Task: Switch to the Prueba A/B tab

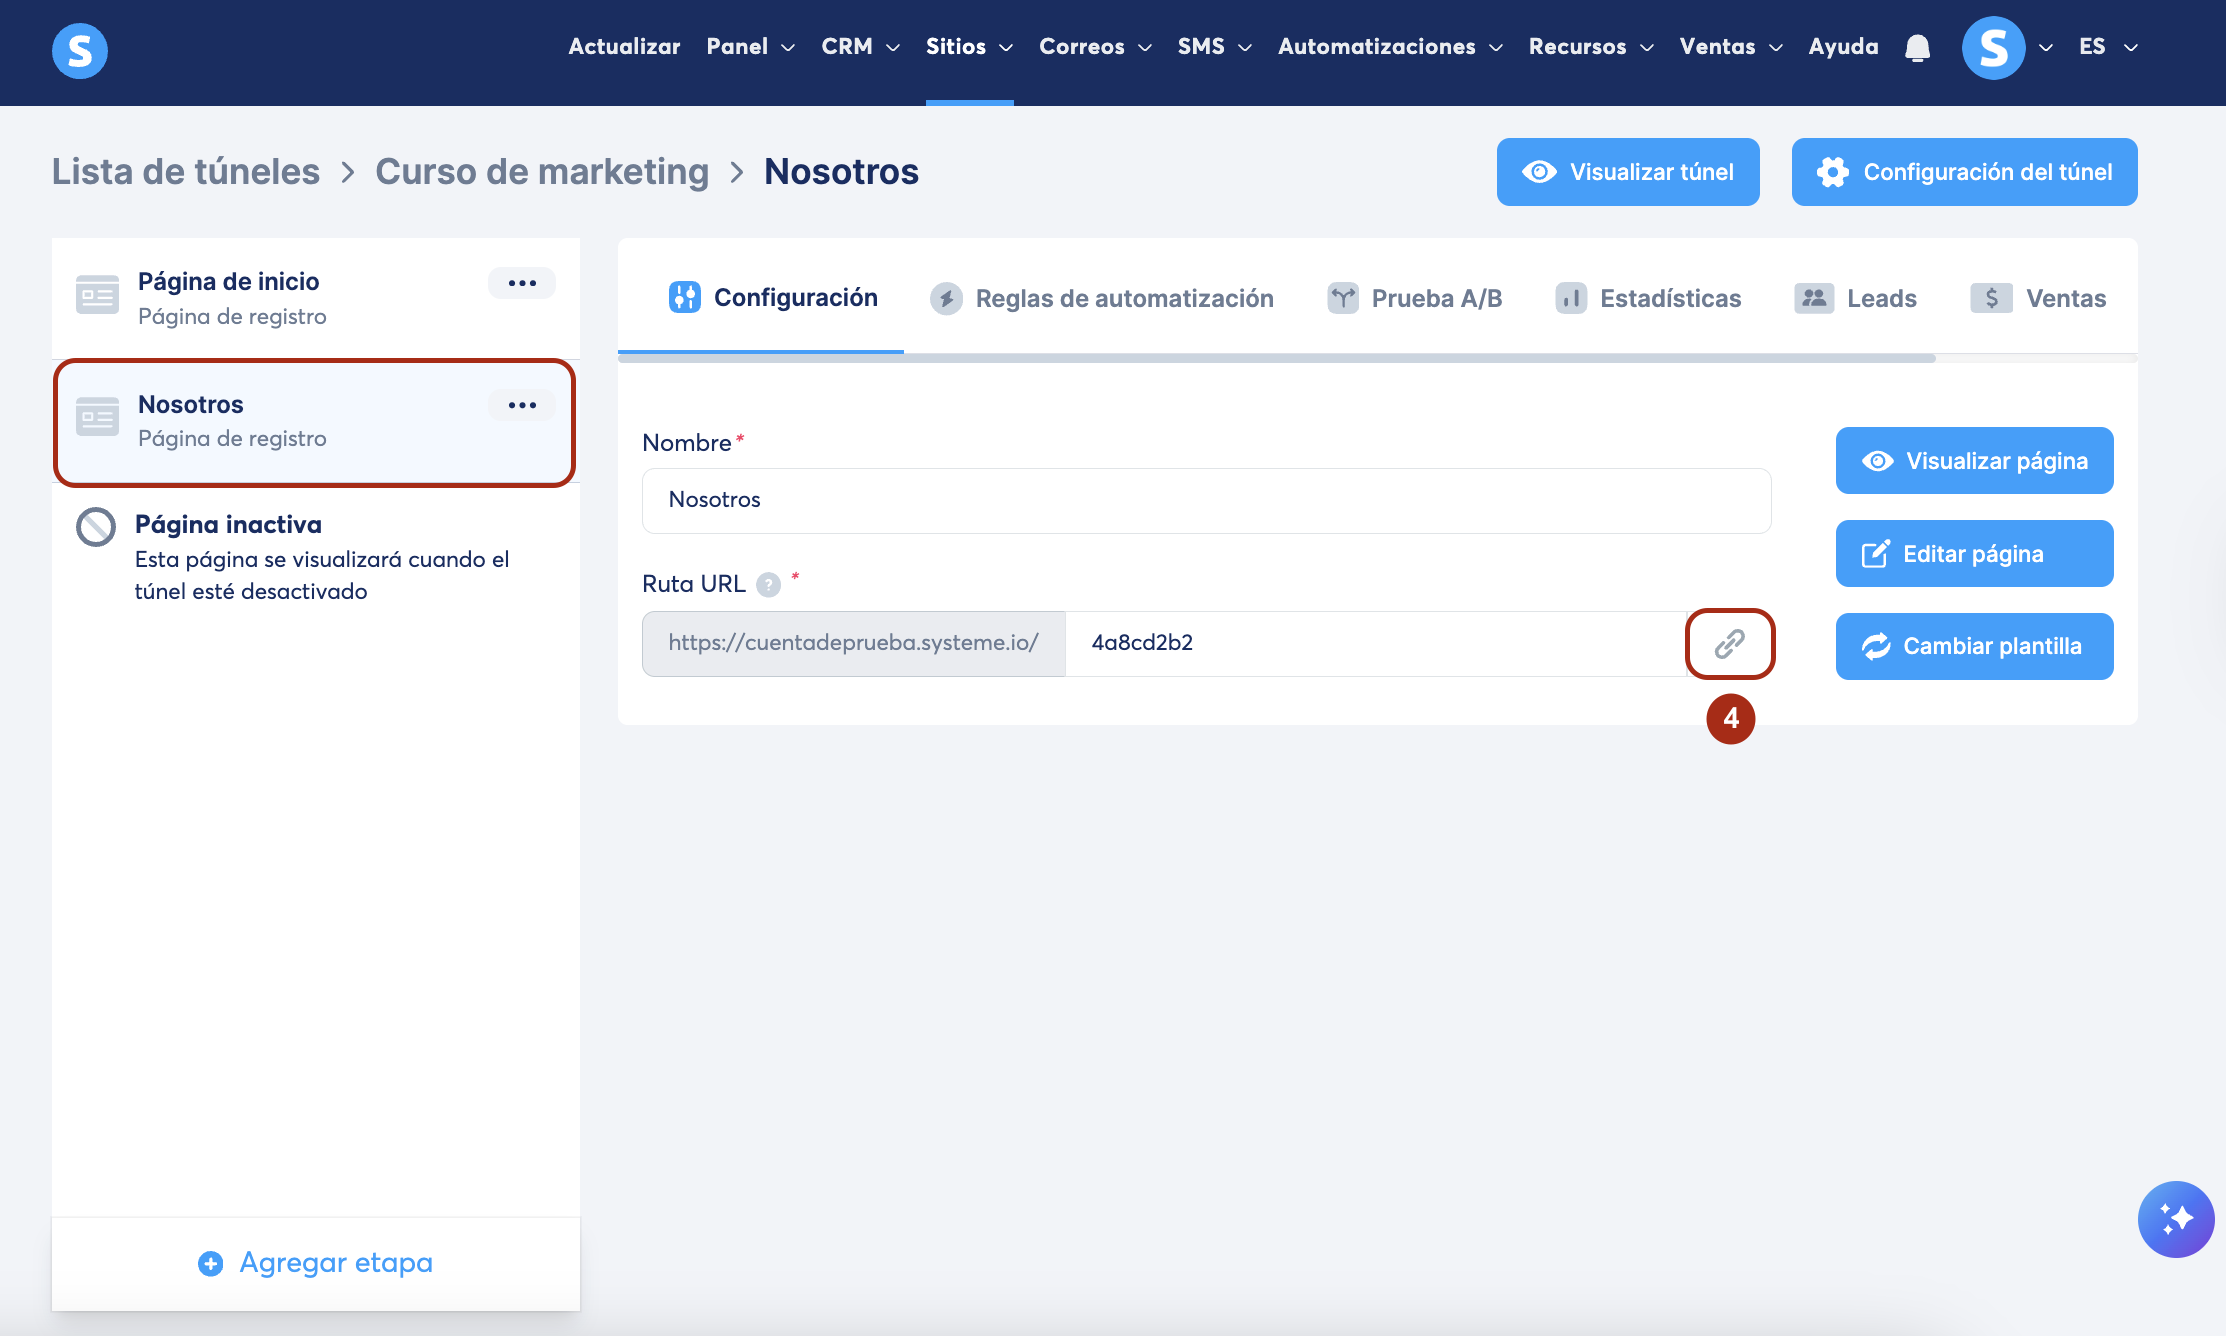Action: point(1415,298)
